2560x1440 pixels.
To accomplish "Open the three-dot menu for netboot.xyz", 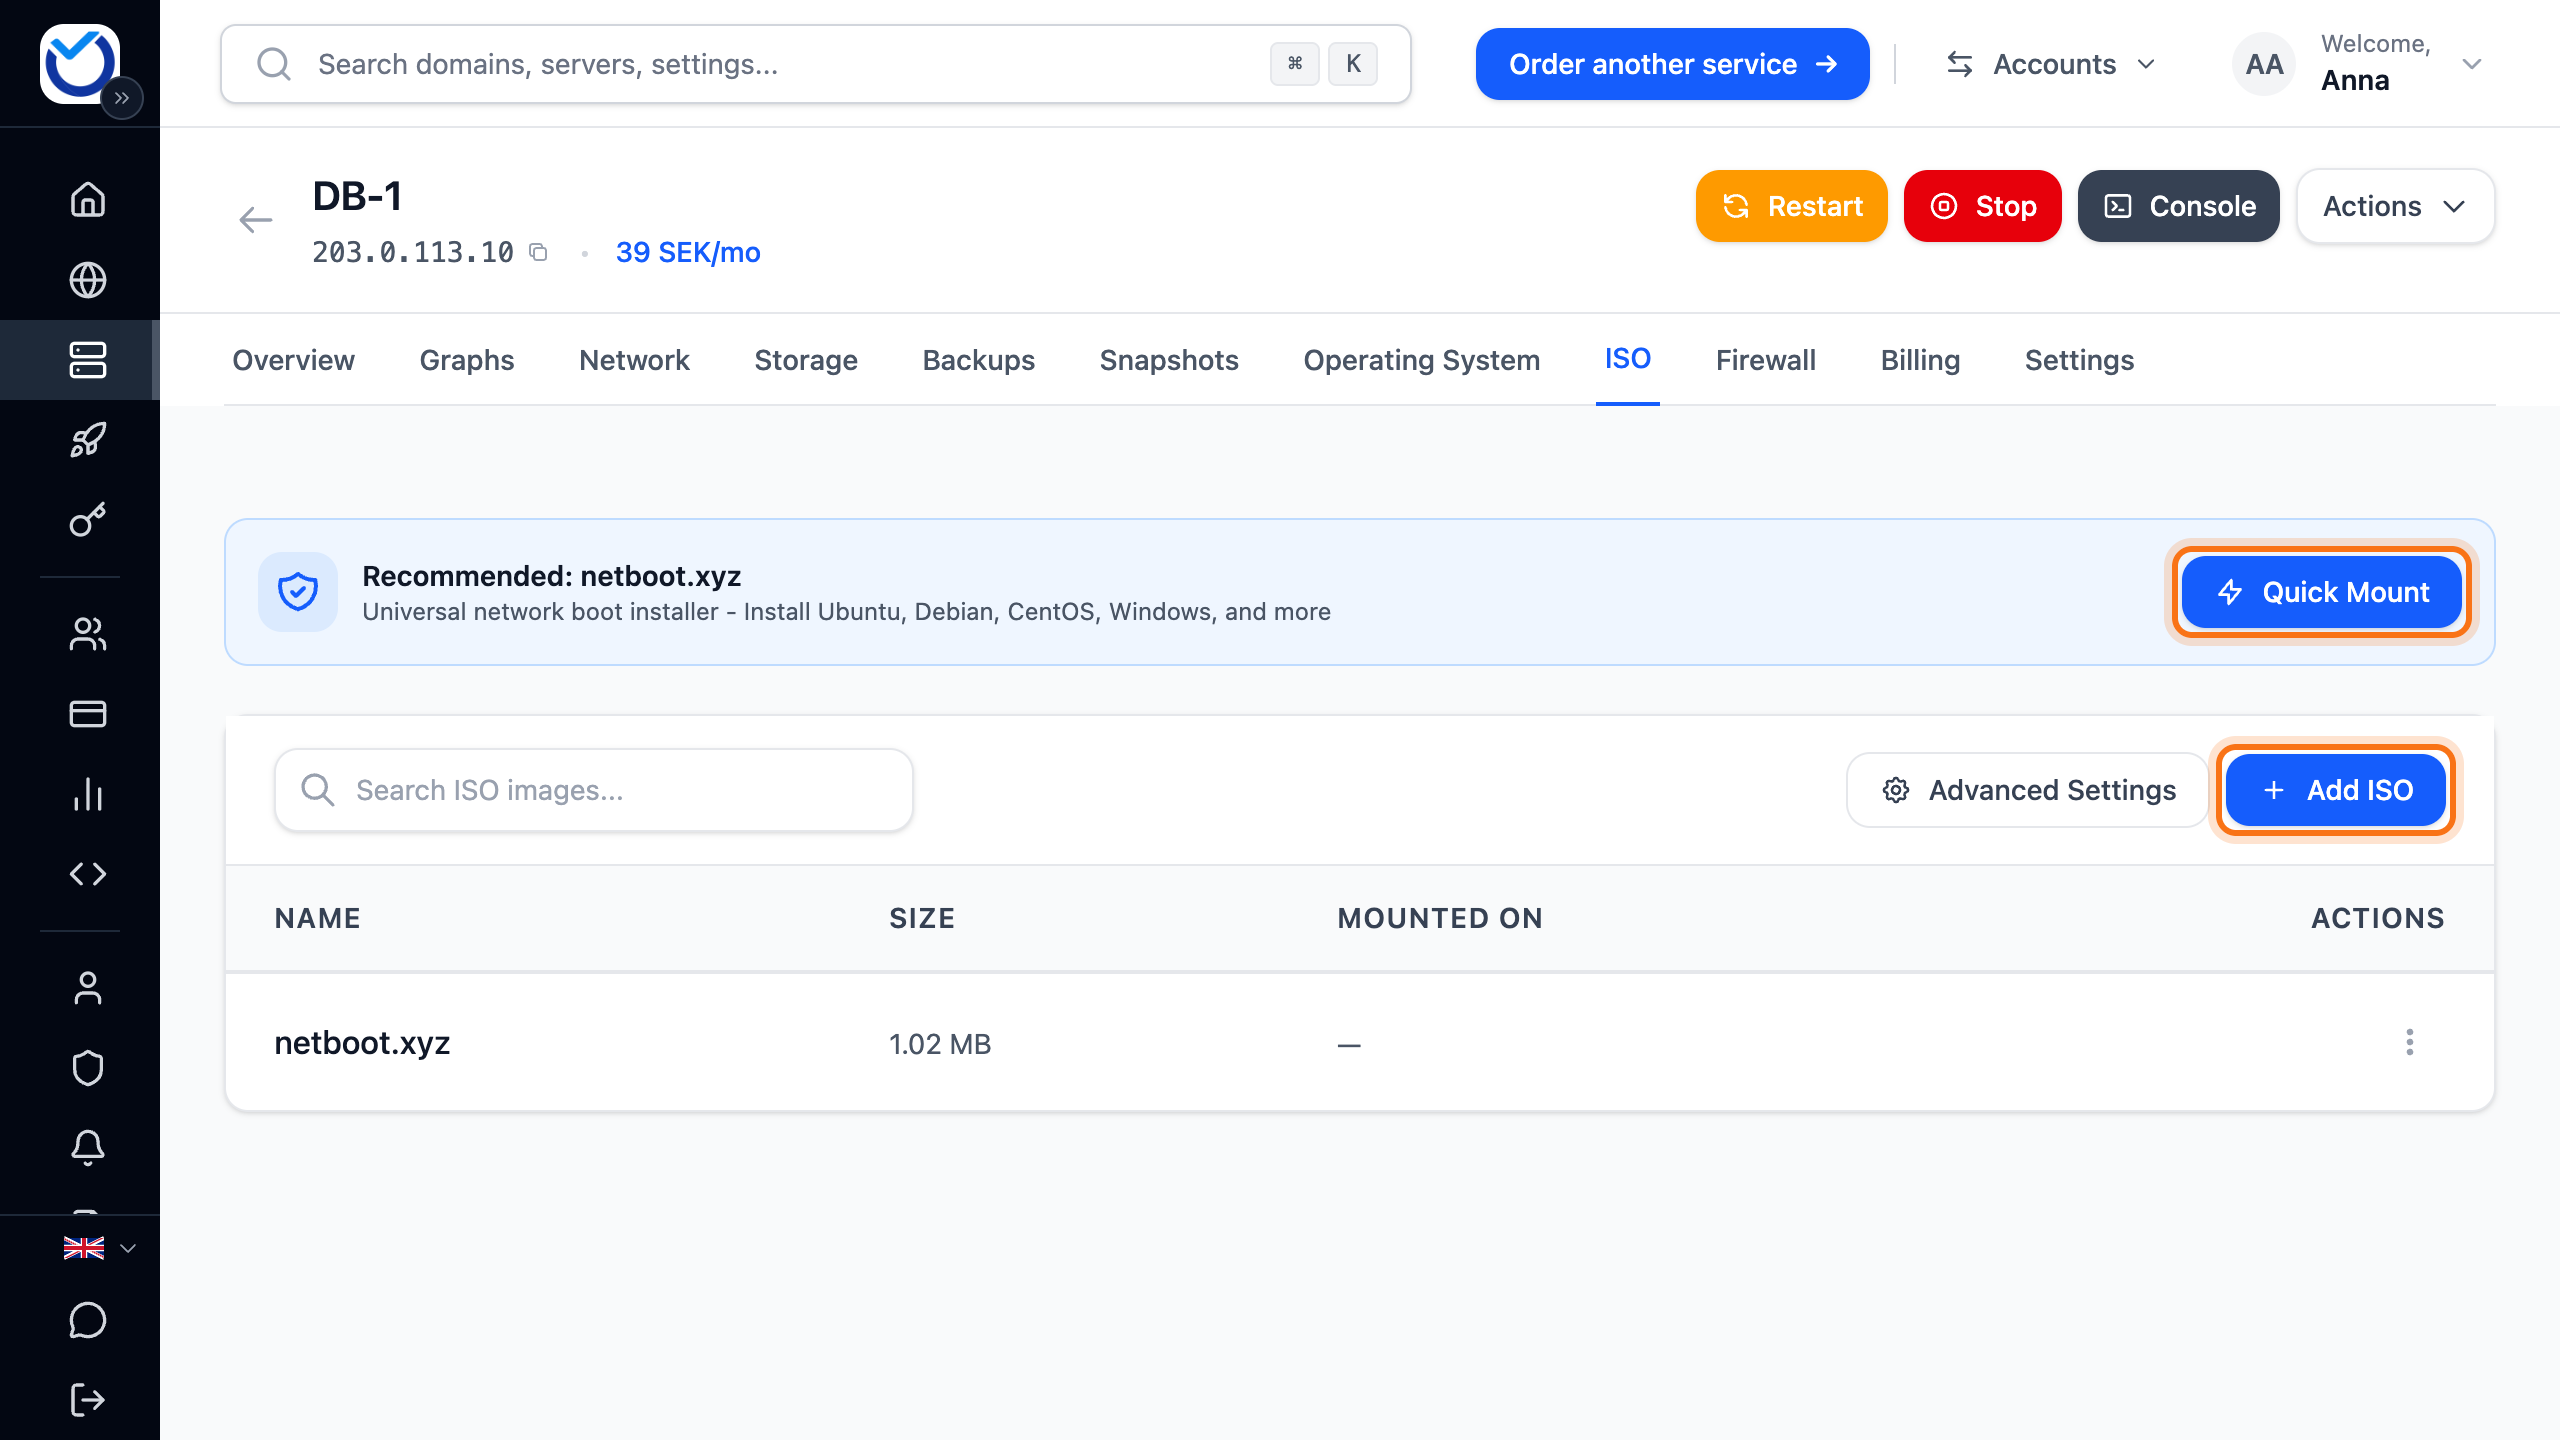I will click(x=2410, y=1042).
